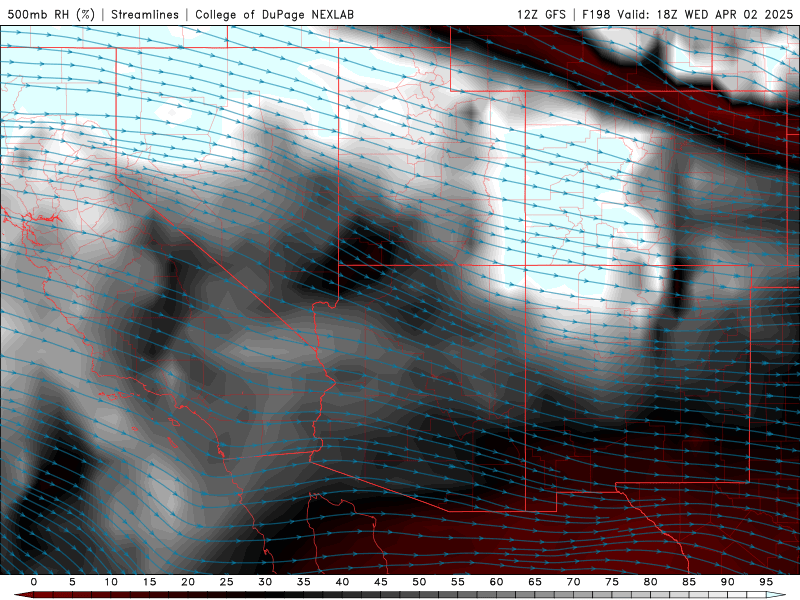This screenshot has width=800, height=600.
Task: Select the legend value "15"
Action: [x=149, y=582]
